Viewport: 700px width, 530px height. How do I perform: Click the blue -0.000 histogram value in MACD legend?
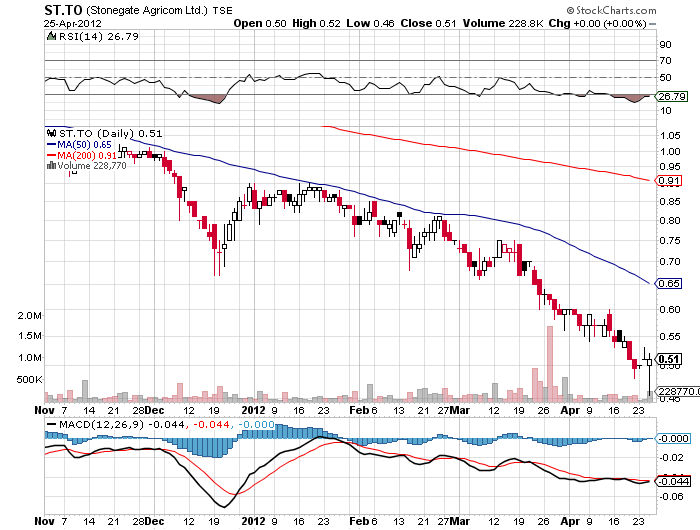coord(256,424)
